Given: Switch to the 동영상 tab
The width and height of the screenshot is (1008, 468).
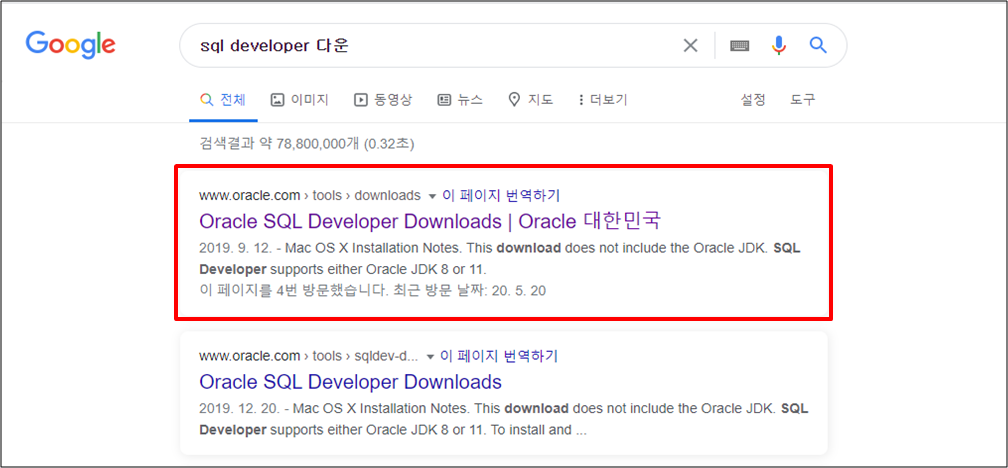Looking at the screenshot, I should (383, 100).
